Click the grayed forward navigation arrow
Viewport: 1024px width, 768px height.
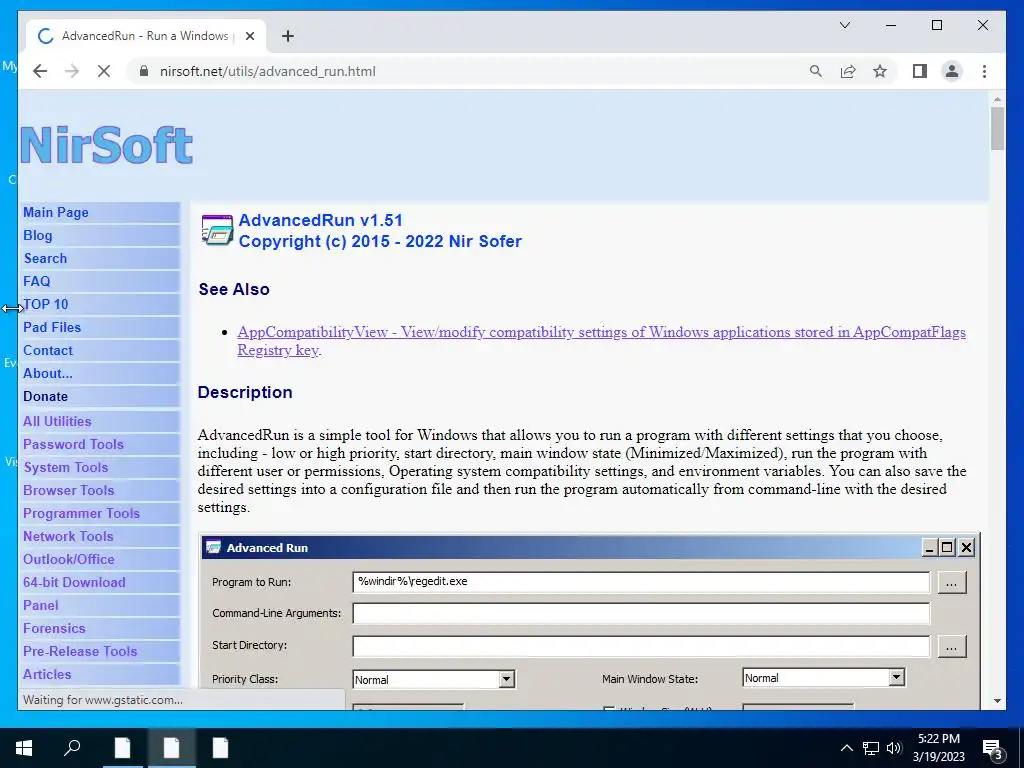[x=72, y=71]
